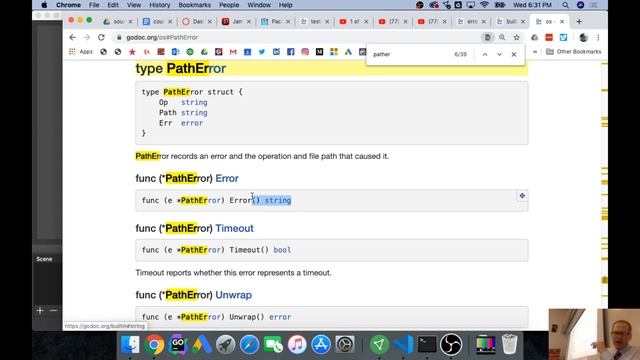Open App Store from the Dock
Screen dimensions: 640x360
click(x=321, y=344)
